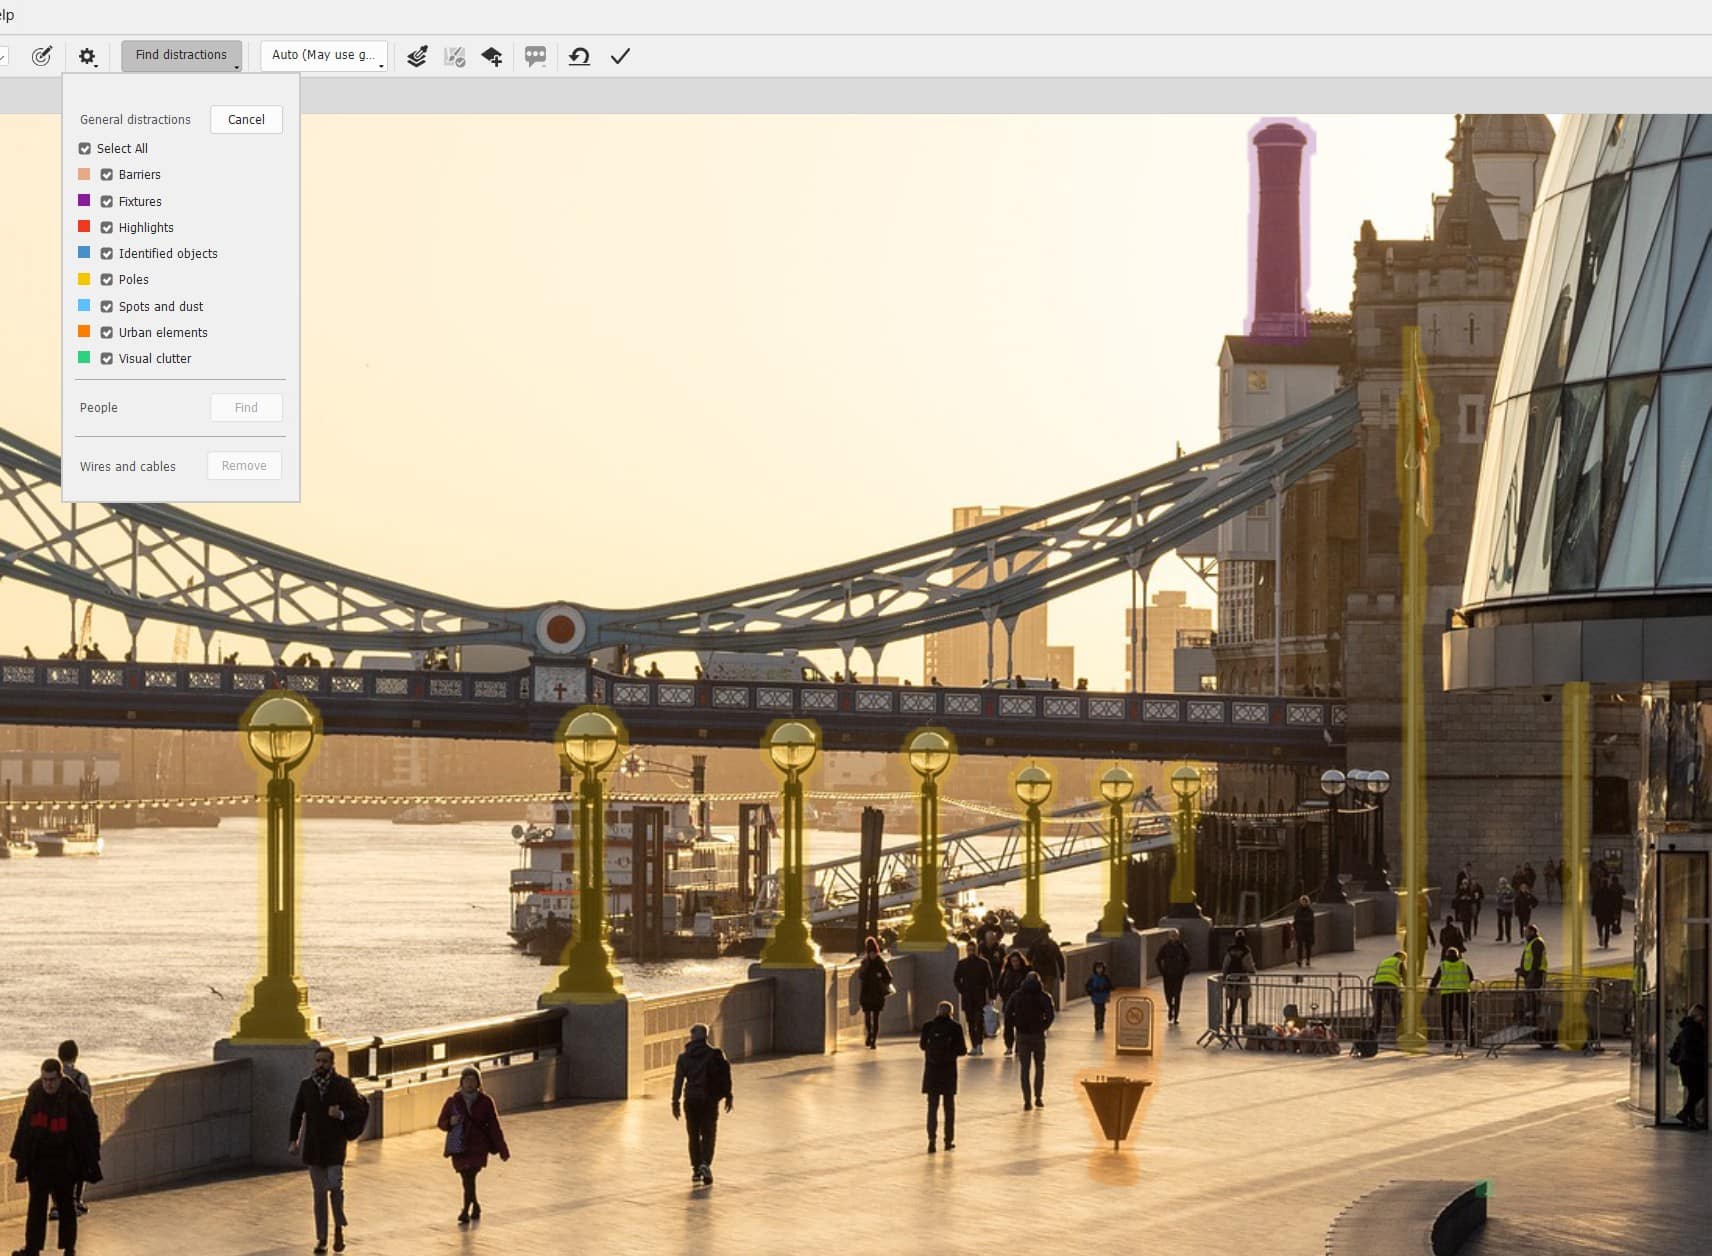Click the 'People' label text

(99, 407)
